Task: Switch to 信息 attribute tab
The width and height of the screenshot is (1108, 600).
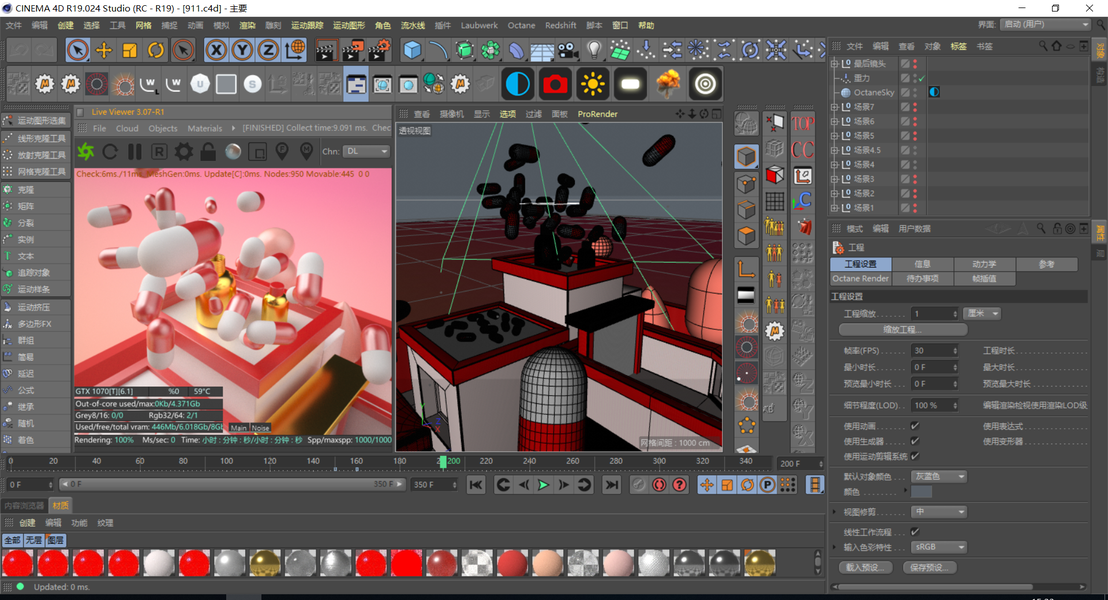Action: point(922,264)
